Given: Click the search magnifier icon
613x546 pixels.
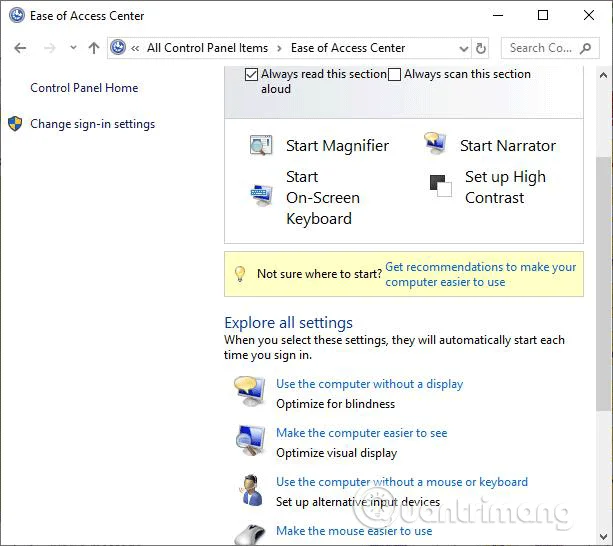Looking at the screenshot, I should coord(585,48).
